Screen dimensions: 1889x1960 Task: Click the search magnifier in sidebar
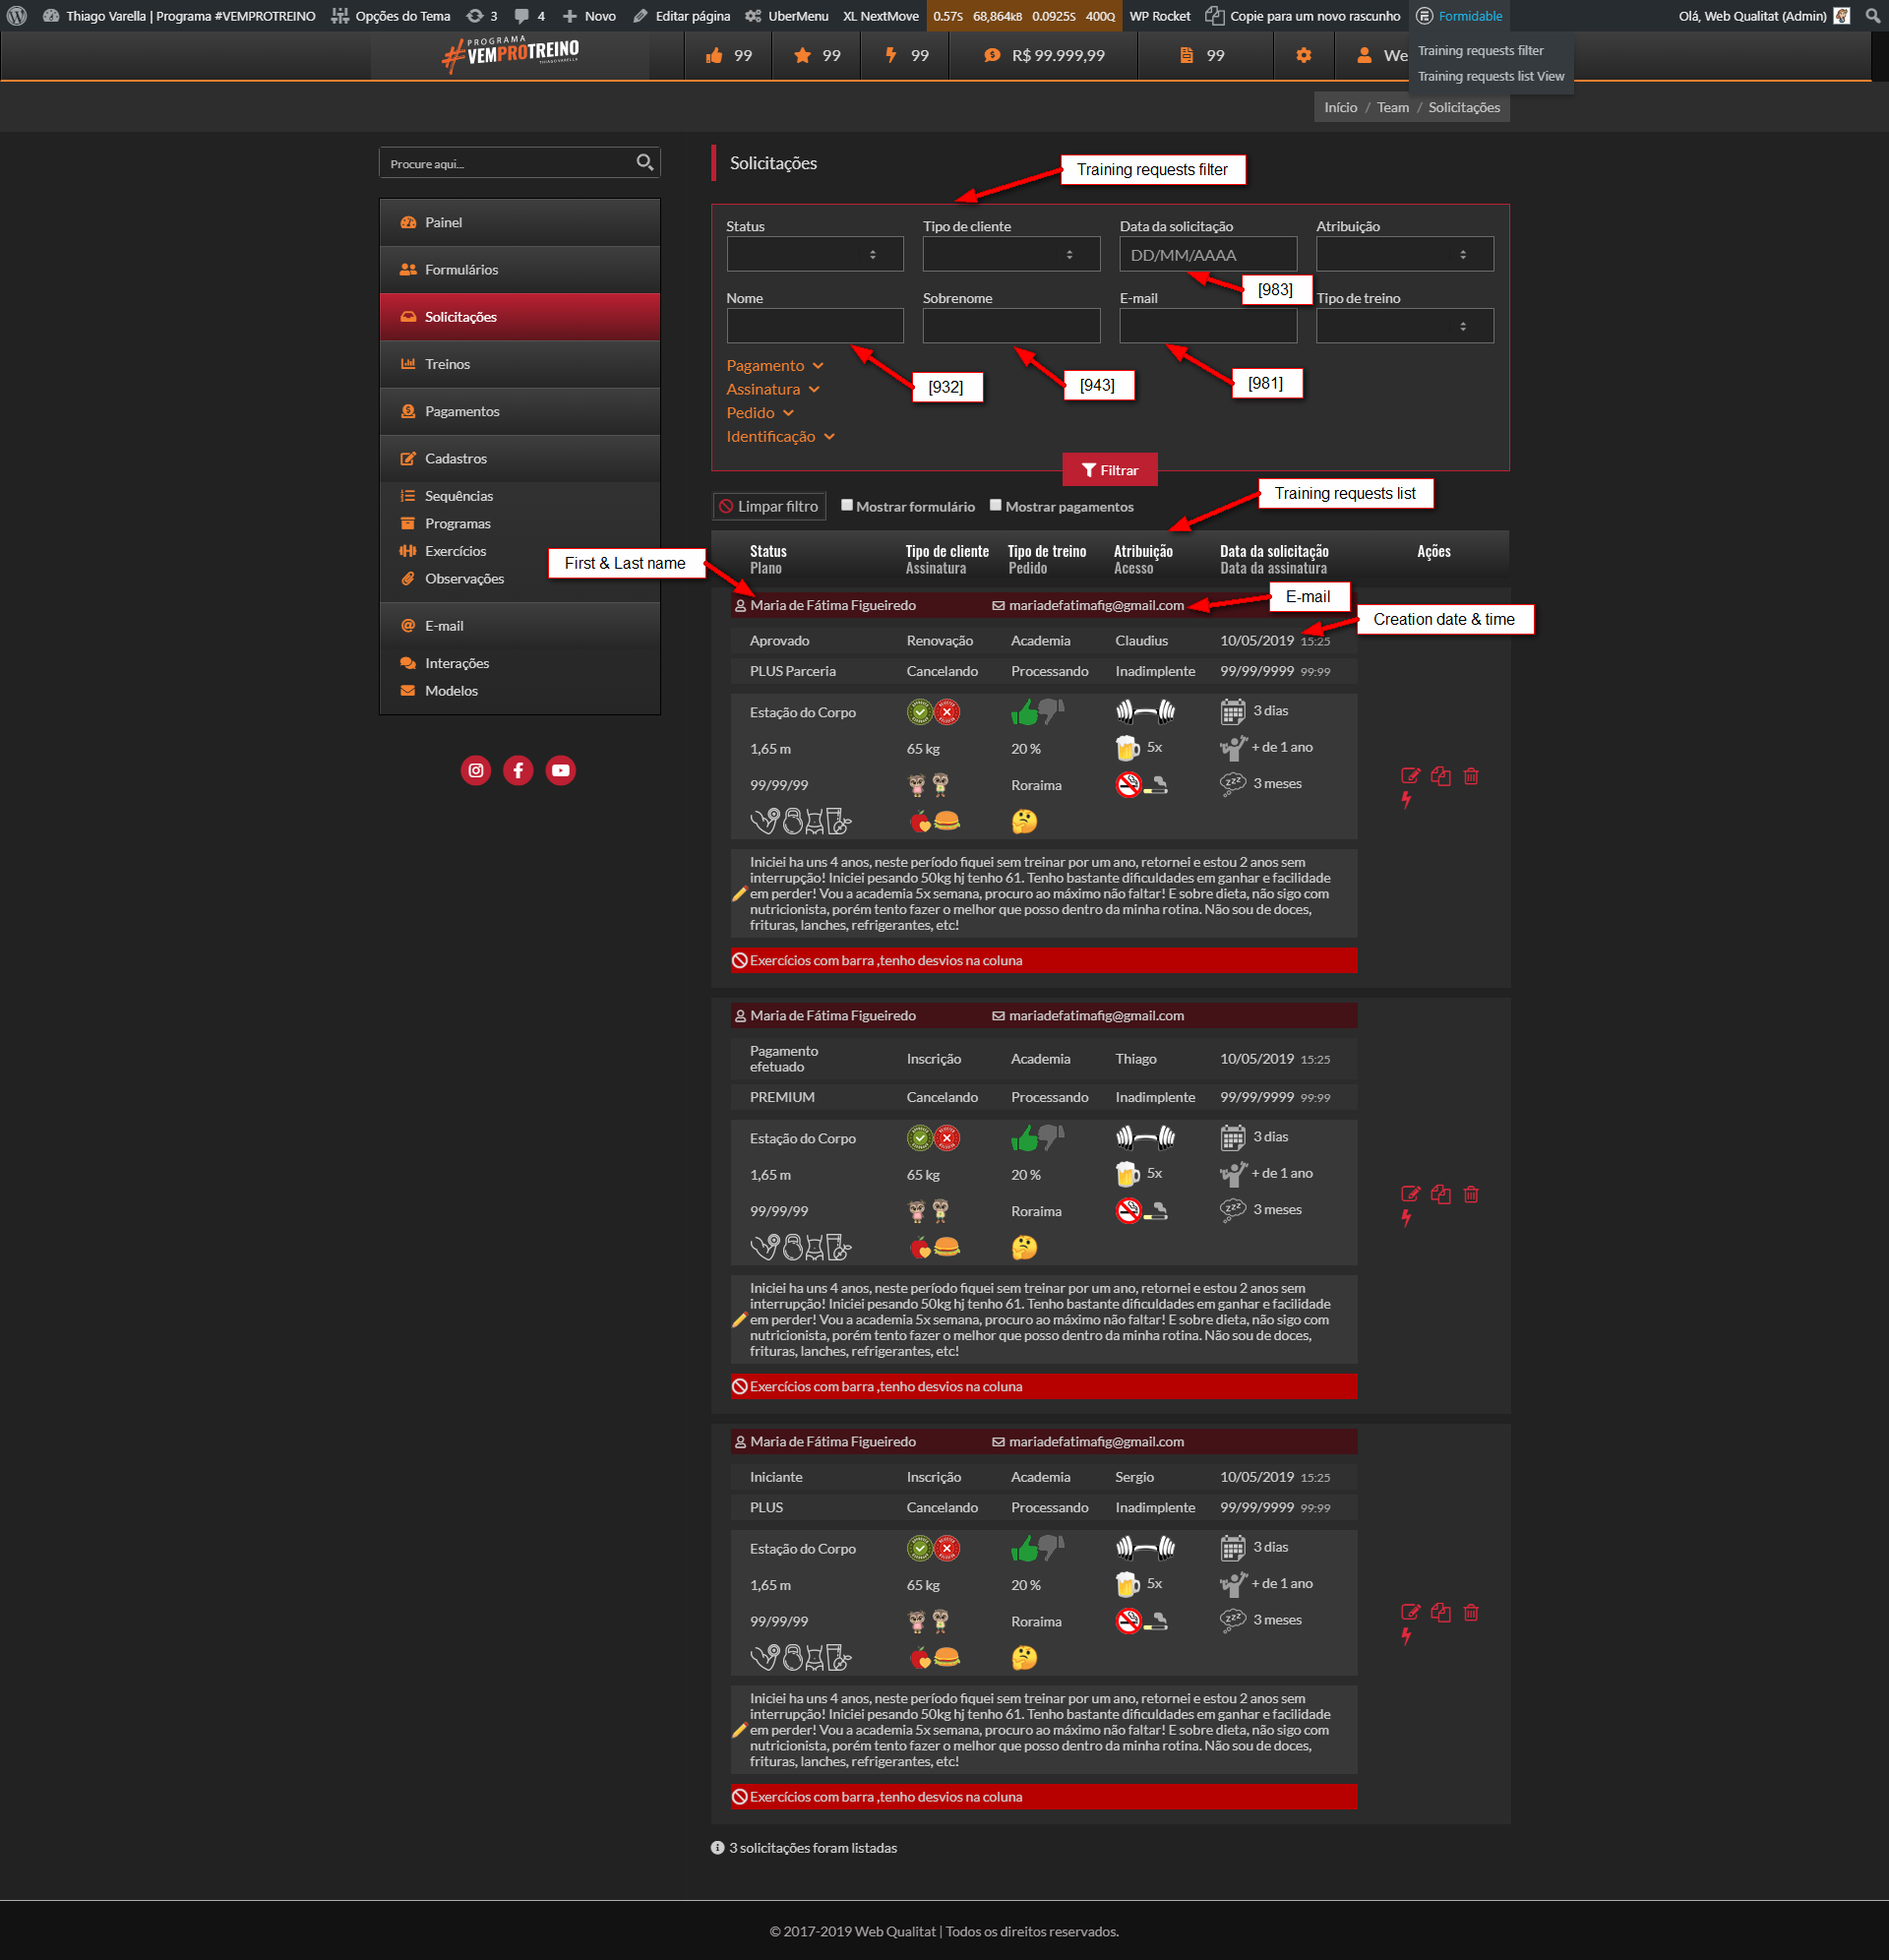click(x=645, y=162)
